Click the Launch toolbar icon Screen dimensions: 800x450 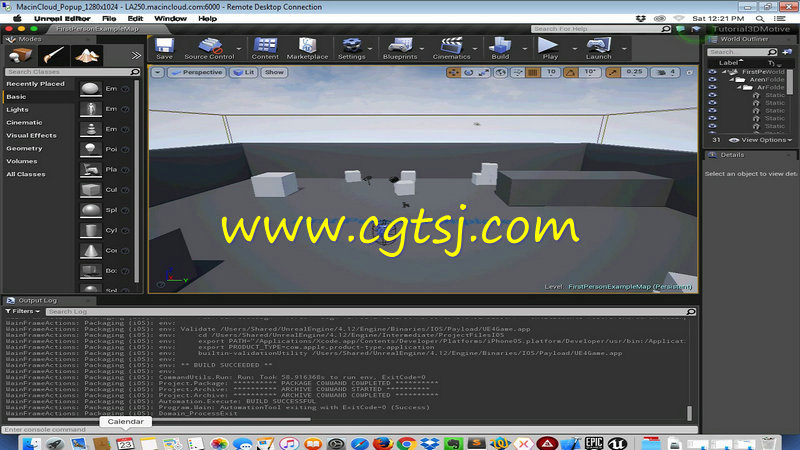[x=598, y=48]
